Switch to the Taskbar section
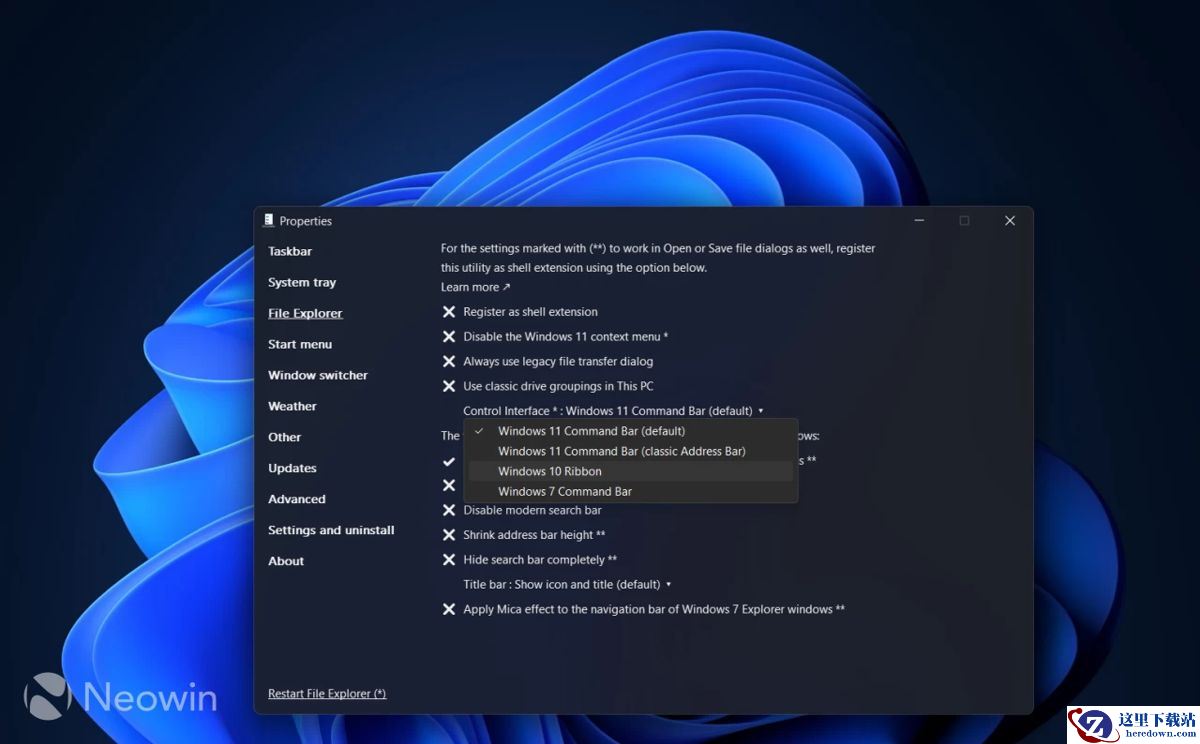The width and height of the screenshot is (1200, 744). (290, 251)
